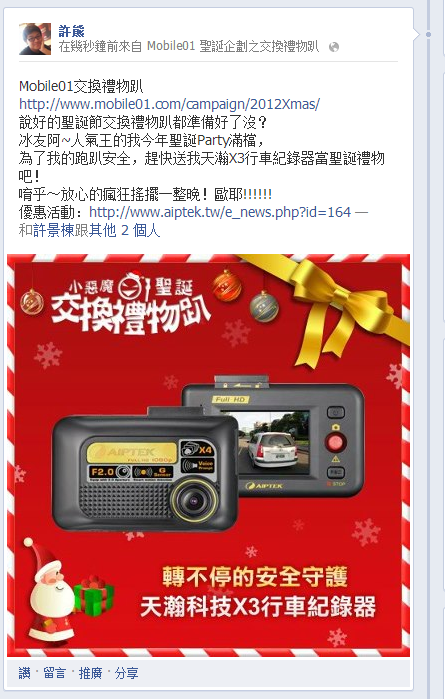Follow the mobile01.com campaign 2012Xmas URL
The image size is (445, 699).
[x=169, y=104]
